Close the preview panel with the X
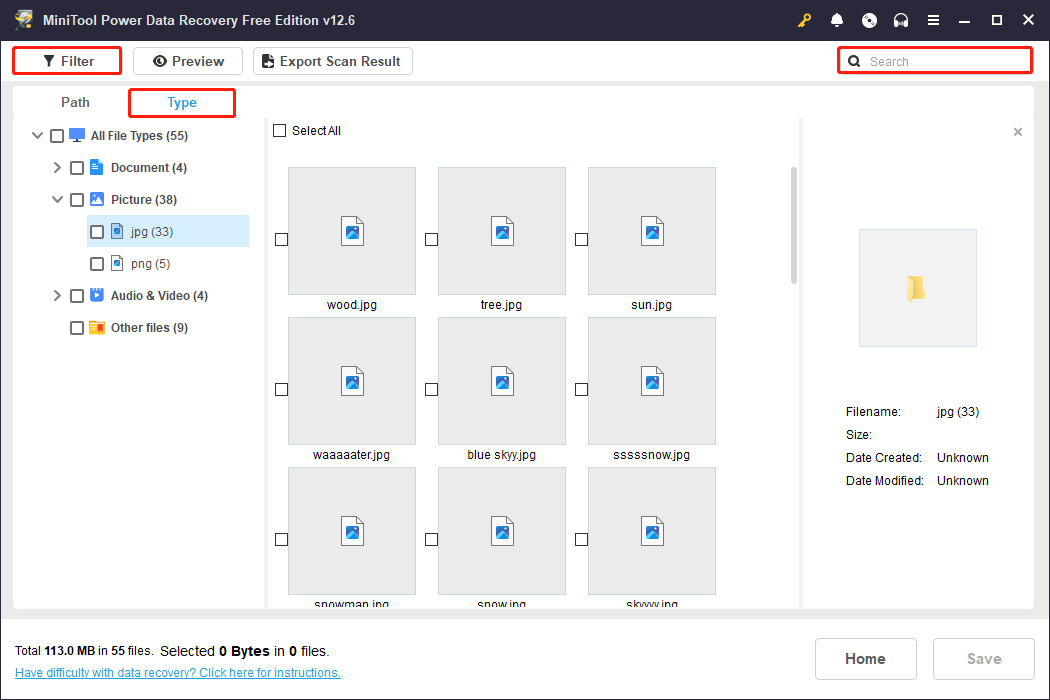The image size is (1050, 700). click(x=1018, y=132)
